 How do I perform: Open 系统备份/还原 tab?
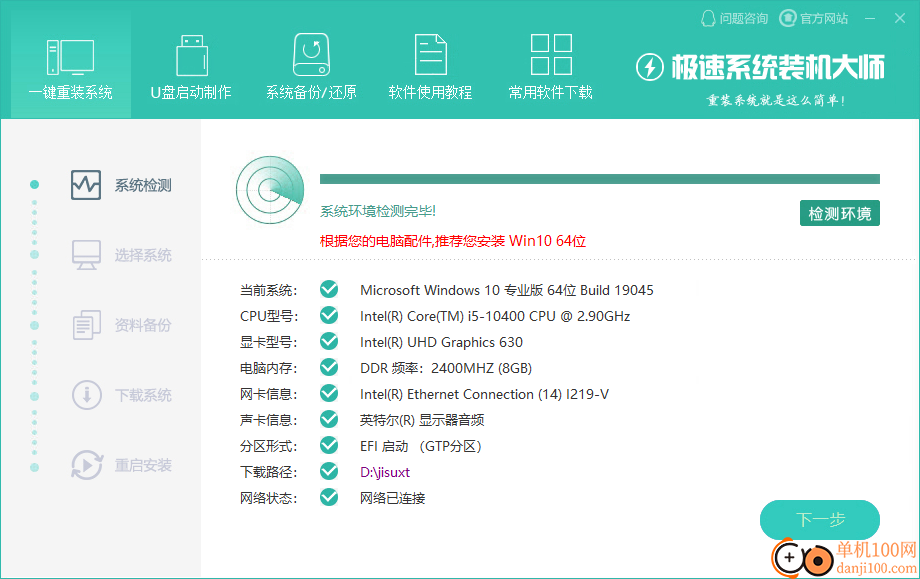pyautogui.click(x=311, y=66)
